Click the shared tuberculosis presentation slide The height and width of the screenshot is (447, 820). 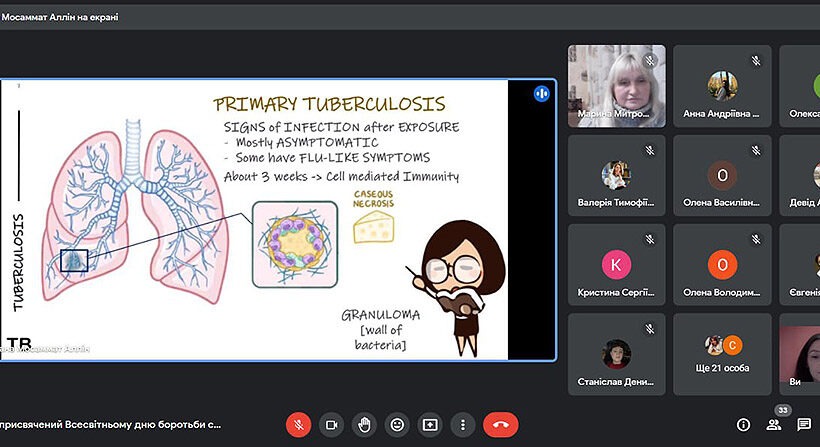pyautogui.click(x=254, y=220)
